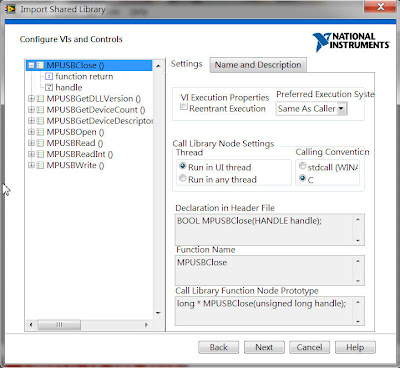
Task: Switch to the Settings tab
Action: tap(187, 64)
